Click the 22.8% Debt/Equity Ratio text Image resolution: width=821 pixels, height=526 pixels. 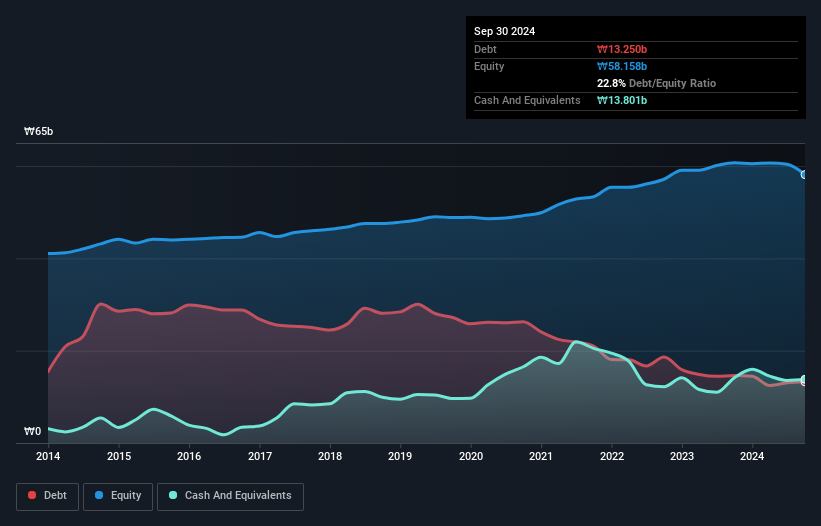[x=657, y=83]
